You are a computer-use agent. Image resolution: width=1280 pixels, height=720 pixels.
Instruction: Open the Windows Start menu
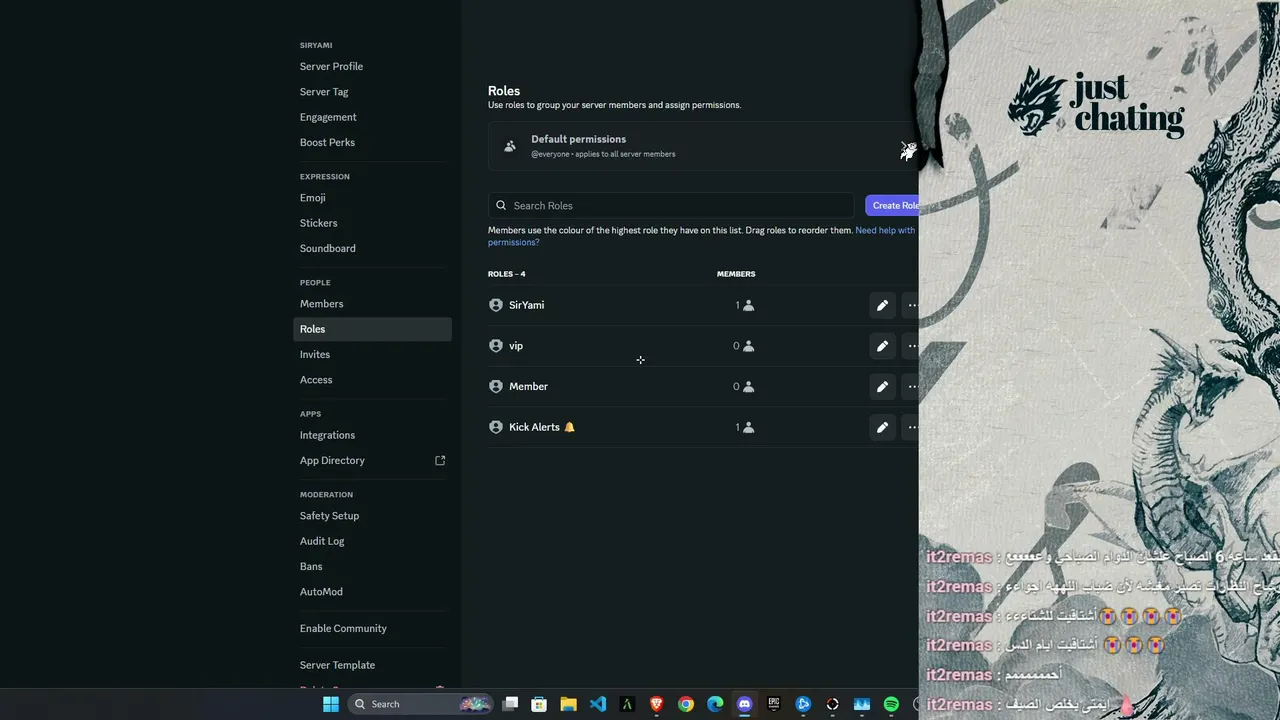(331, 704)
